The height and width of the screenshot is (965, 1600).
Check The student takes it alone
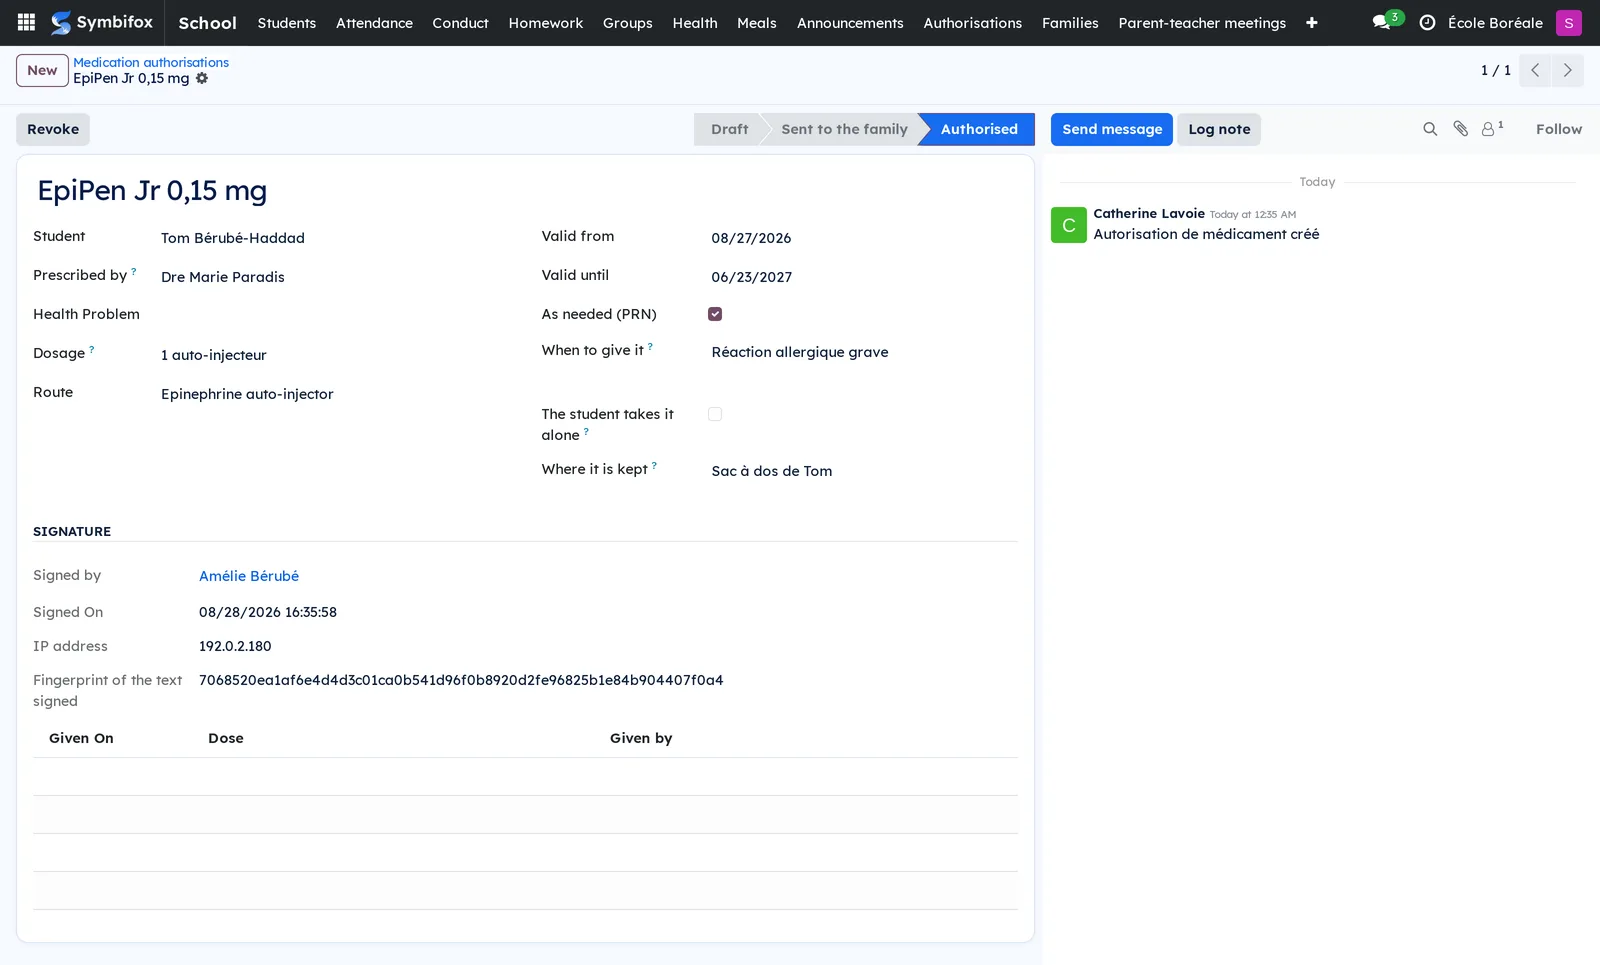tap(715, 414)
